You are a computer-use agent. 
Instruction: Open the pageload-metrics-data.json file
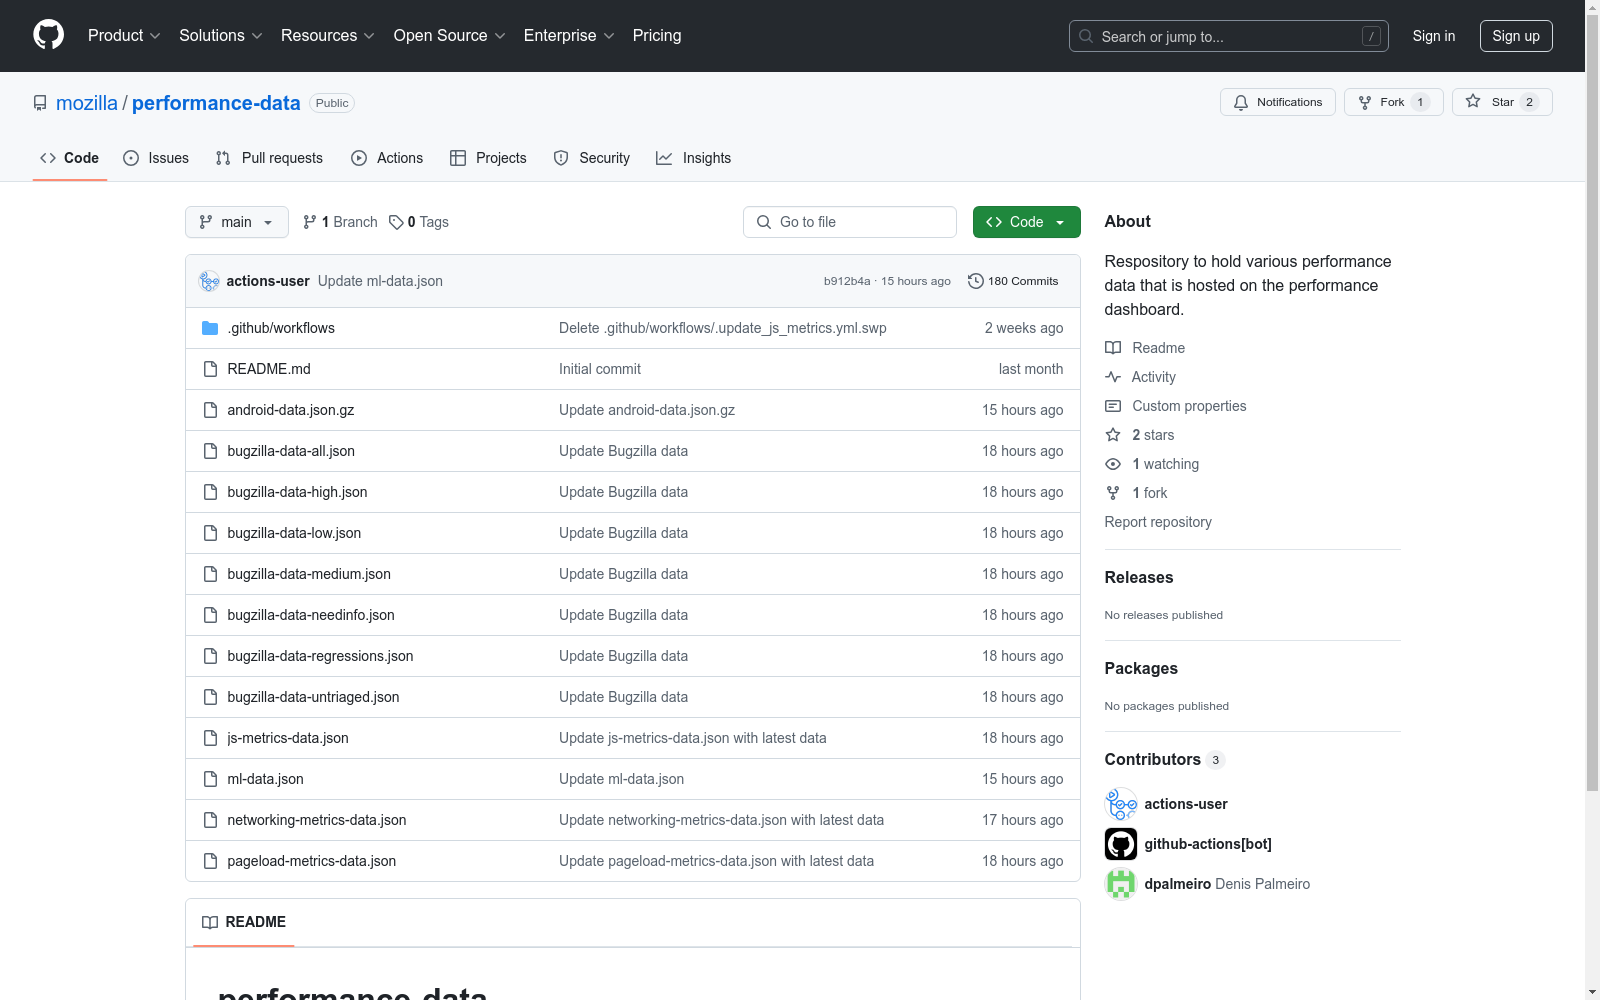tap(312, 861)
